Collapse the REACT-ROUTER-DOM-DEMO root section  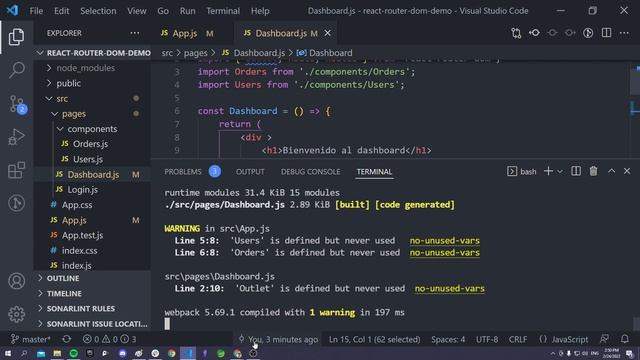click(x=92, y=53)
